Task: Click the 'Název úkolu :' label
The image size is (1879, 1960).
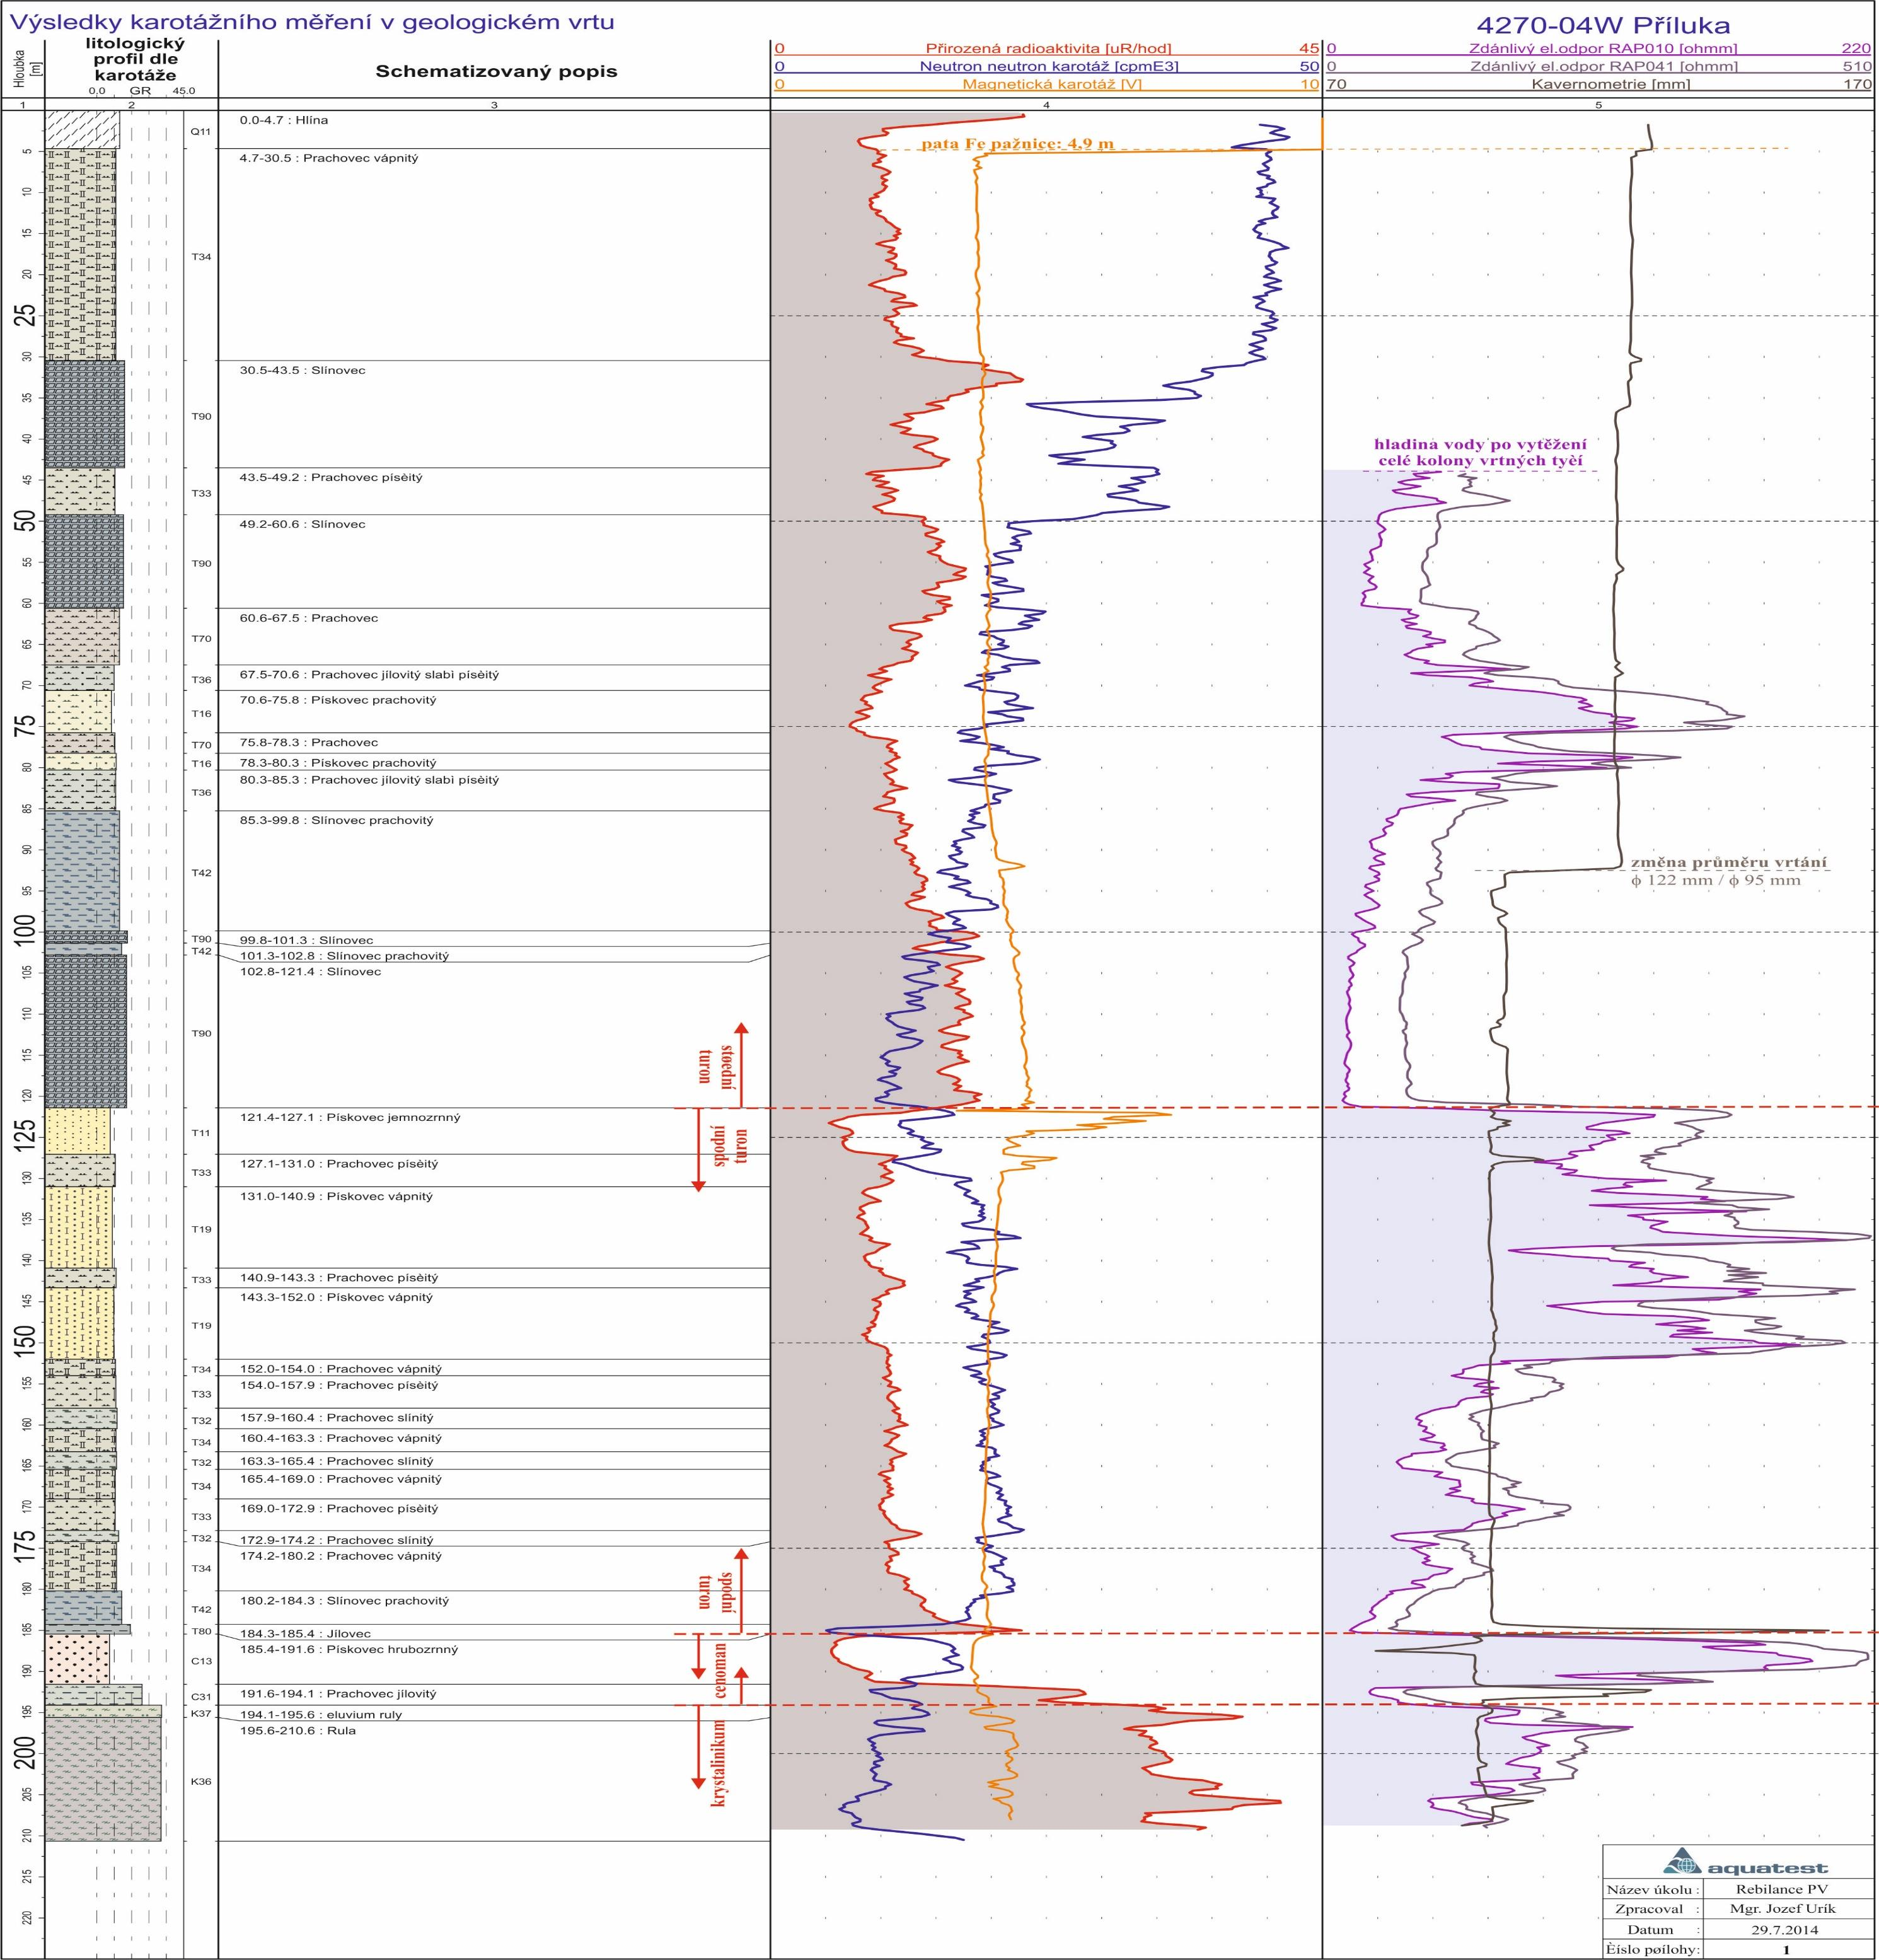Action: [1653, 1890]
